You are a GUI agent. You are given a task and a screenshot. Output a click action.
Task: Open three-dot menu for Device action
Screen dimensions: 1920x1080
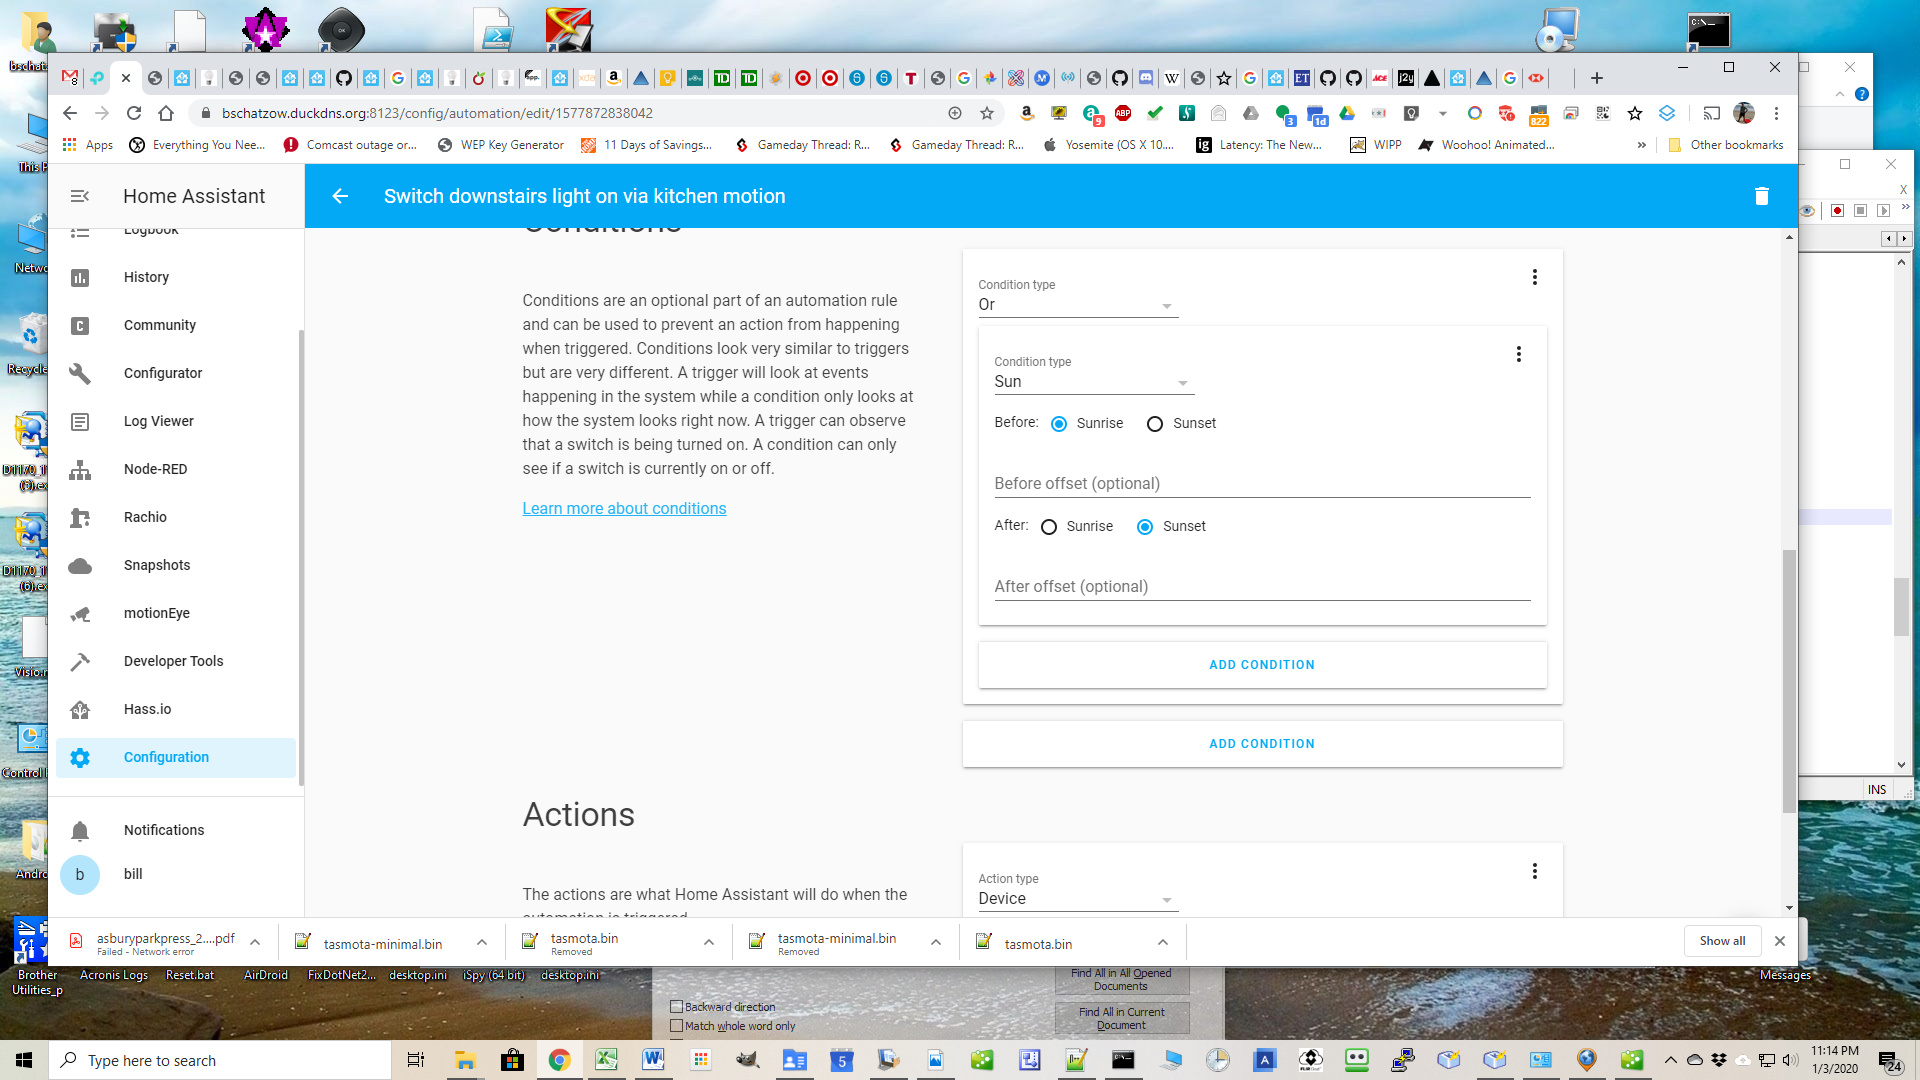click(x=1534, y=871)
